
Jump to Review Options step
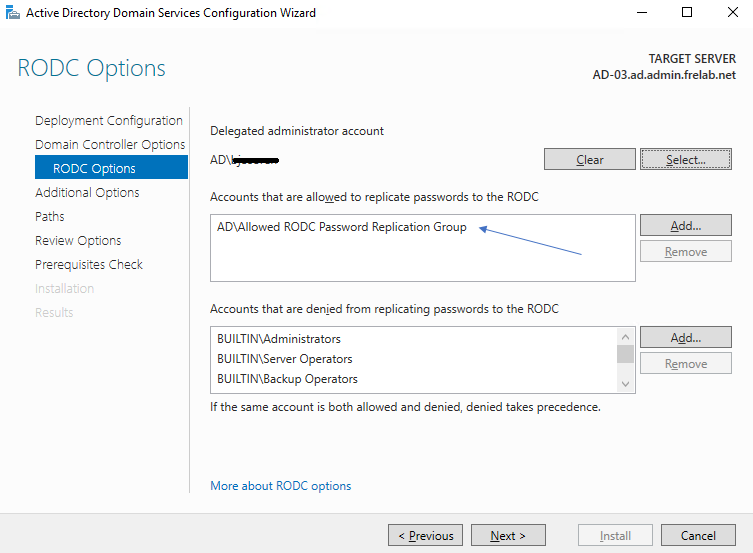78,241
